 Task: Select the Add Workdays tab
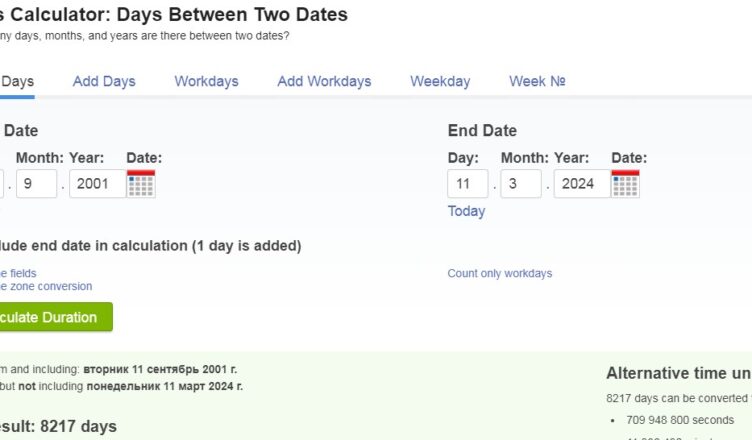click(324, 81)
